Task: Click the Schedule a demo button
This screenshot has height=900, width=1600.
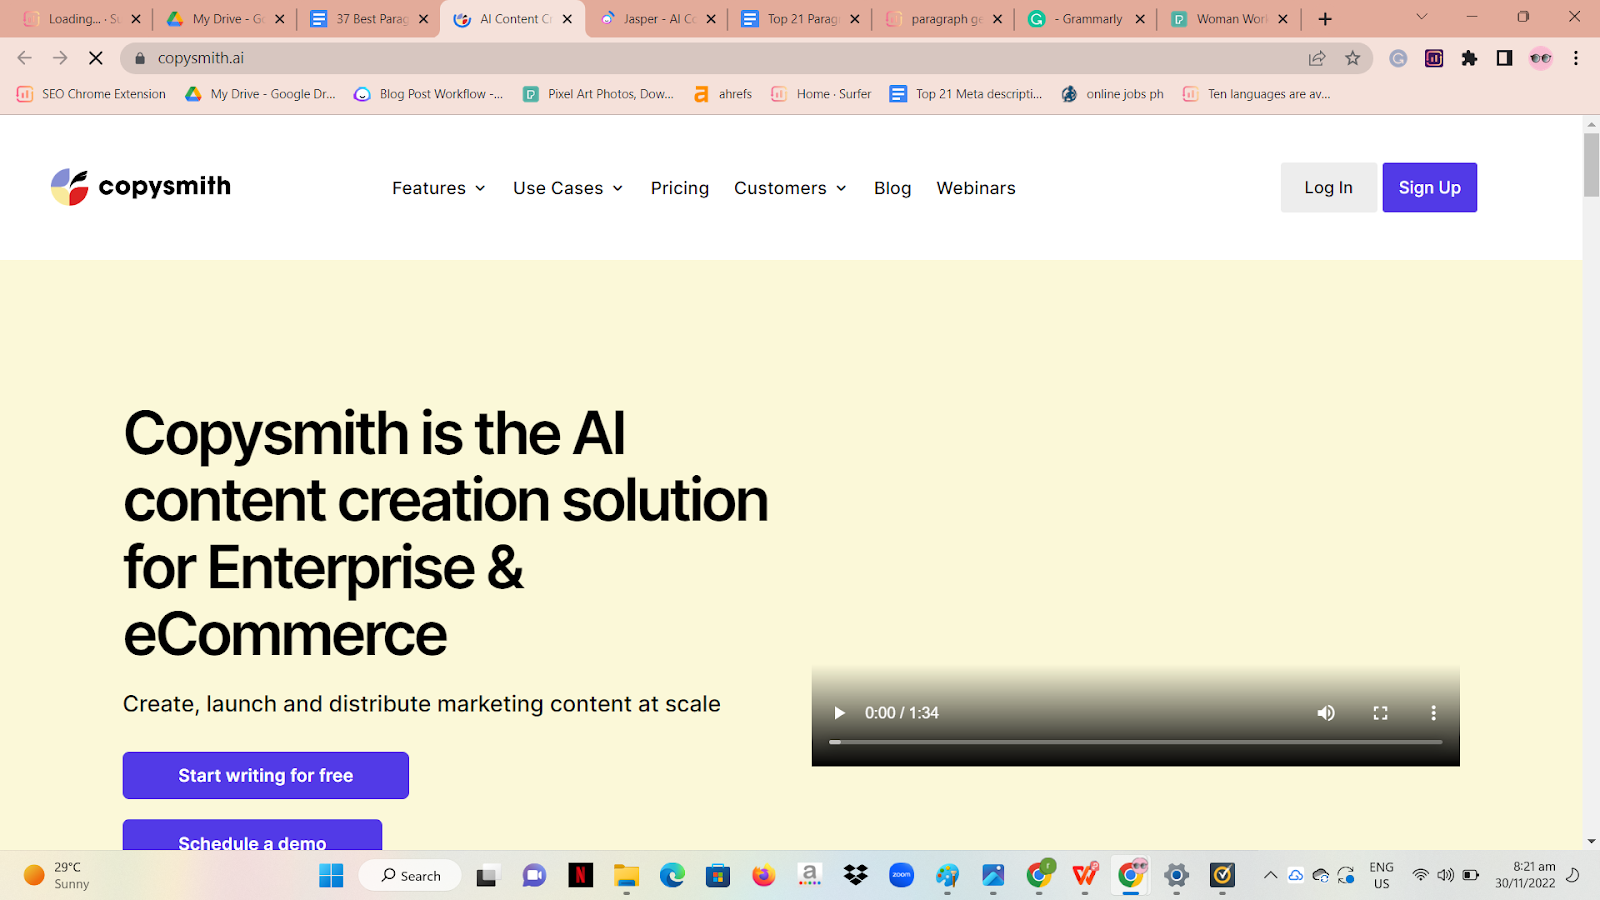Action: (x=252, y=835)
